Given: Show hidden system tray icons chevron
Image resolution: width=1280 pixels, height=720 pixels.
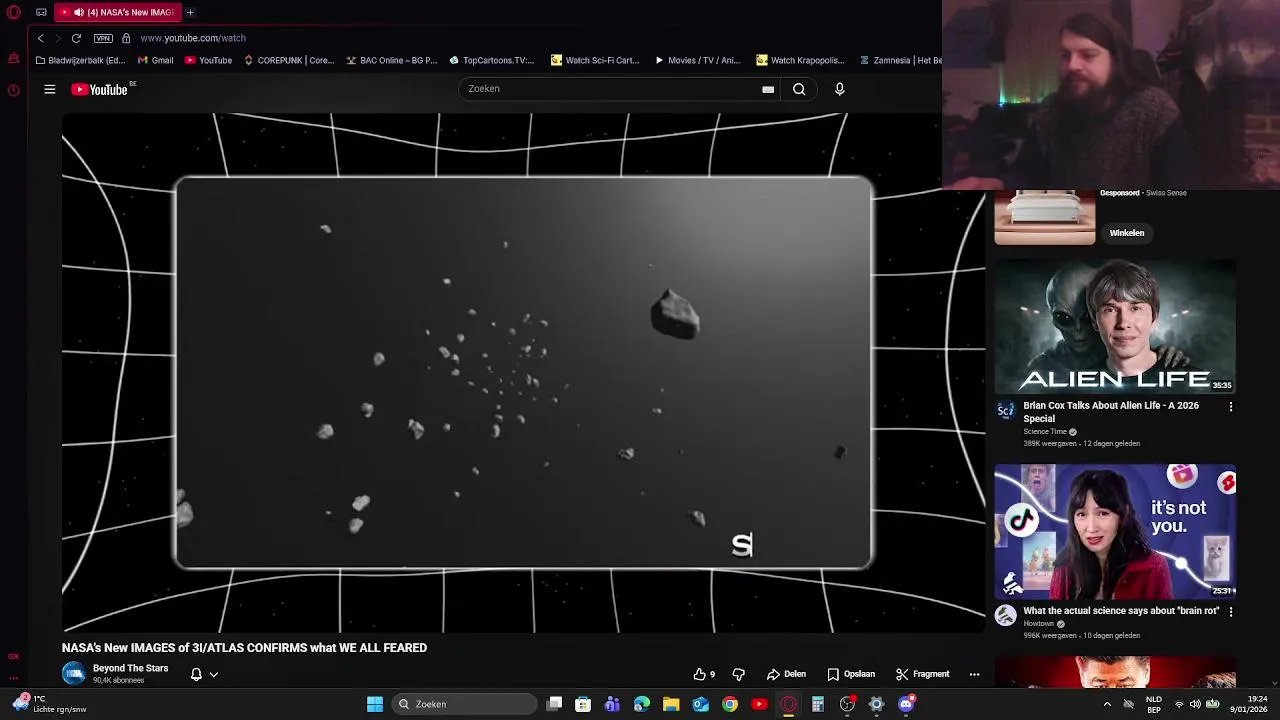Looking at the screenshot, I should tap(1105, 704).
